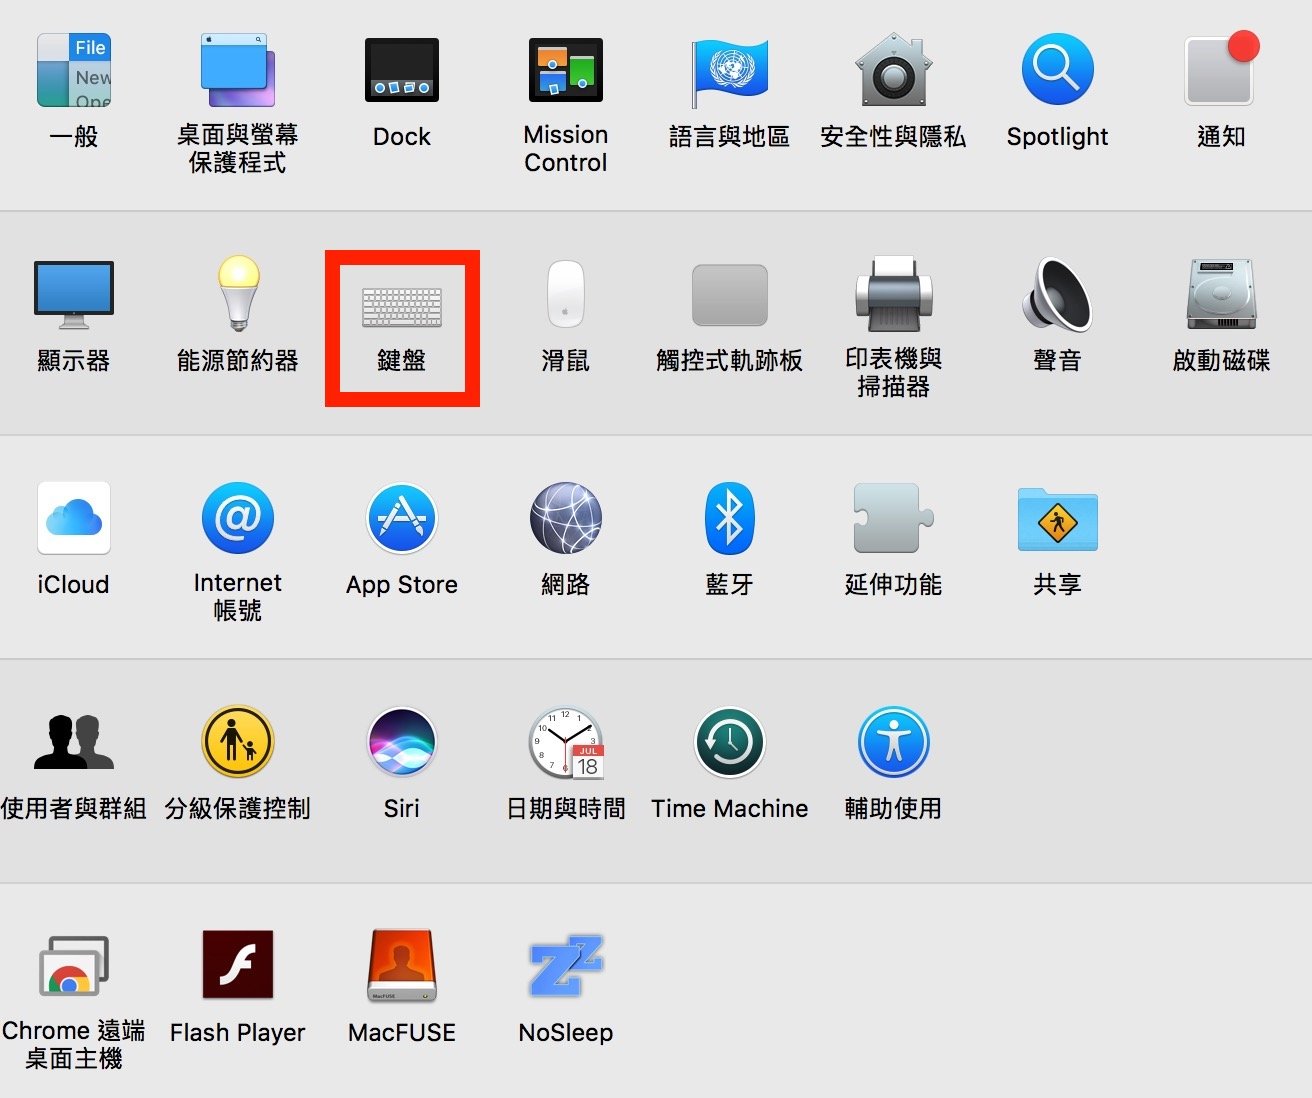Screen dimensions: 1312x1098
Task: Open iCloud preferences
Action: coord(73,518)
